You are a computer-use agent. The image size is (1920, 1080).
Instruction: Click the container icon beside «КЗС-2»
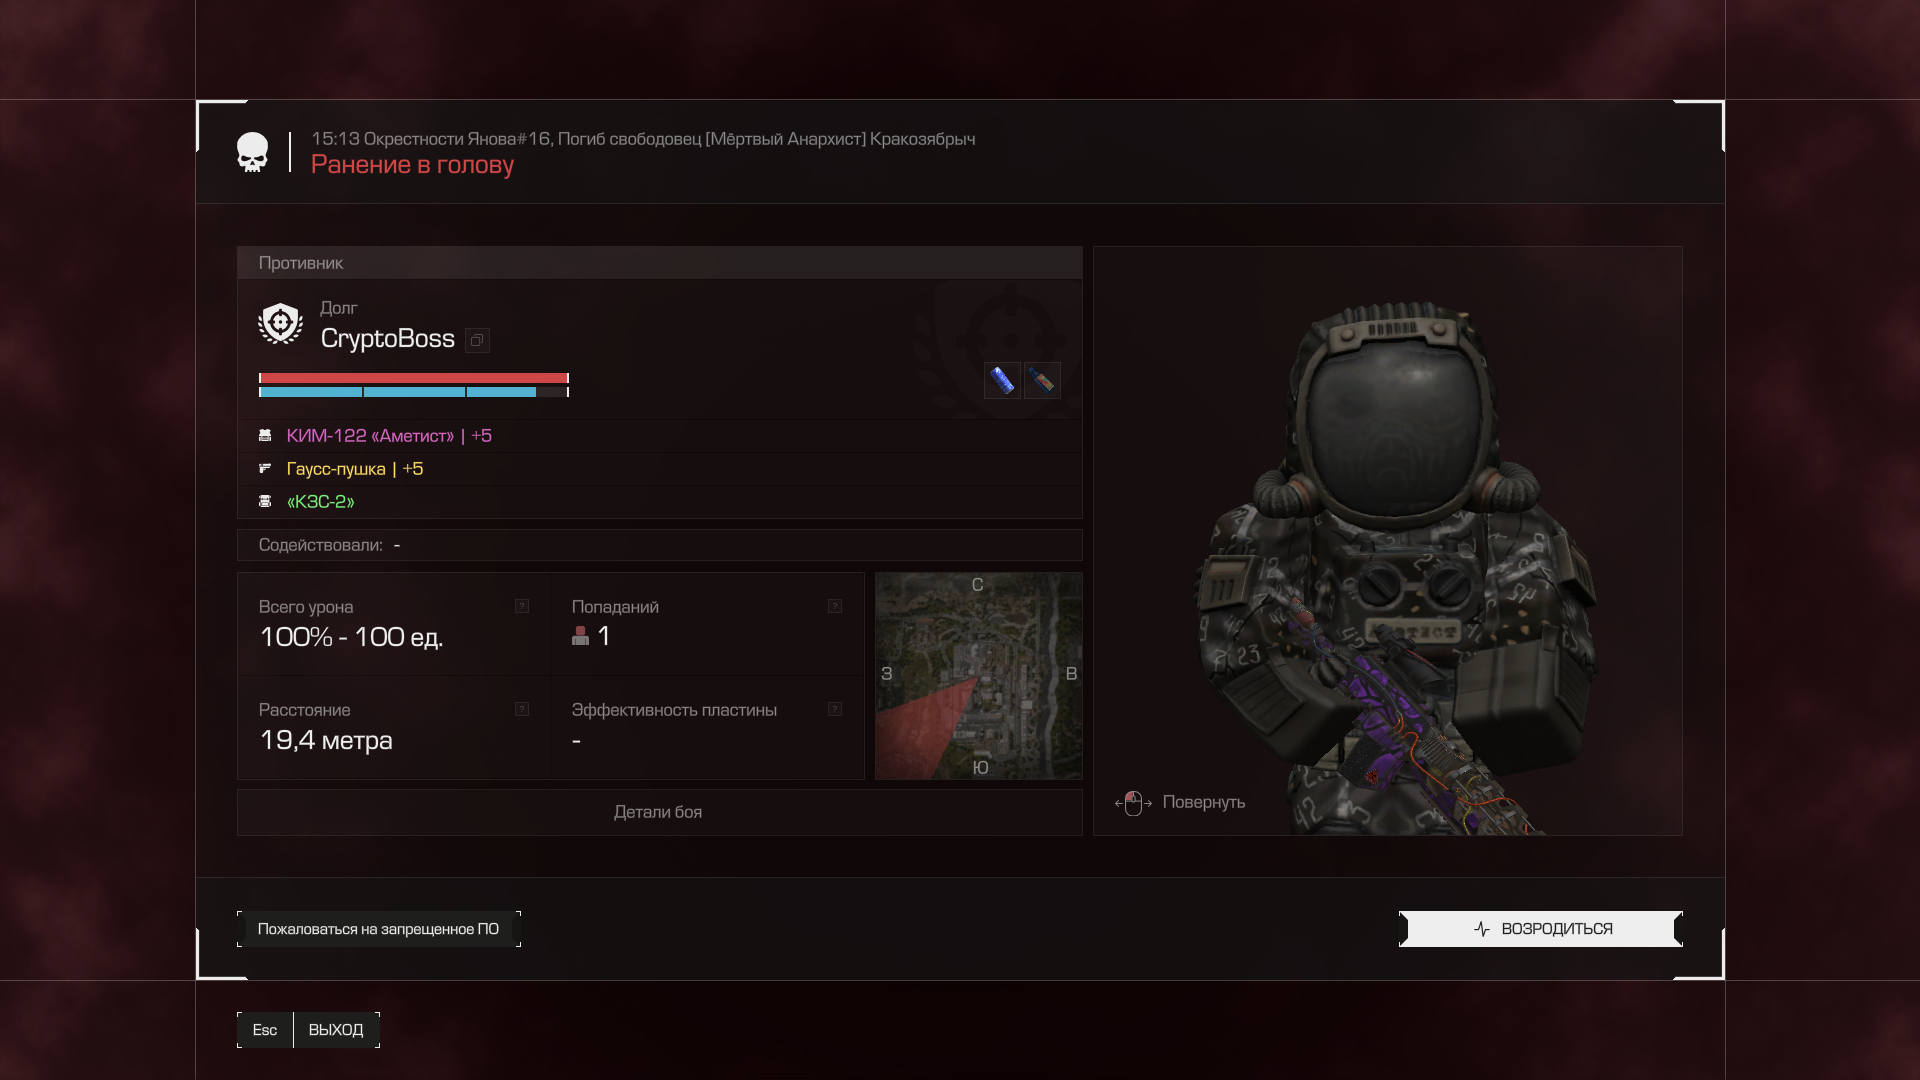pyautogui.click(x=265, y=501)
